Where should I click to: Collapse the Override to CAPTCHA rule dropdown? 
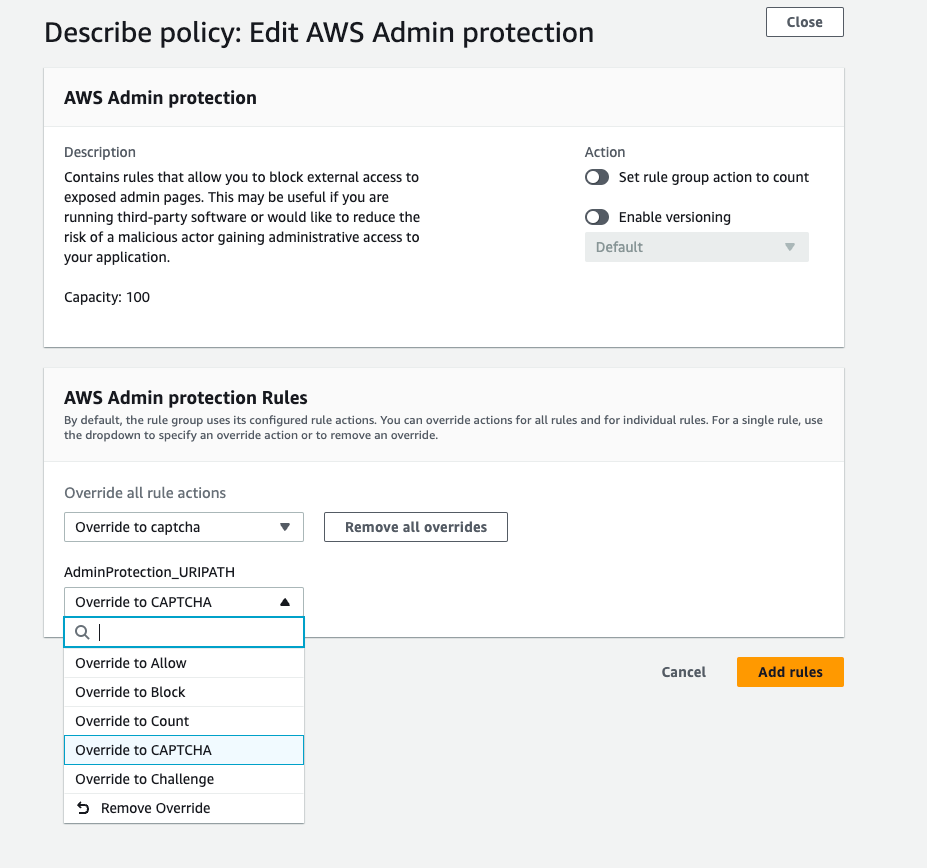pos(184,602)
